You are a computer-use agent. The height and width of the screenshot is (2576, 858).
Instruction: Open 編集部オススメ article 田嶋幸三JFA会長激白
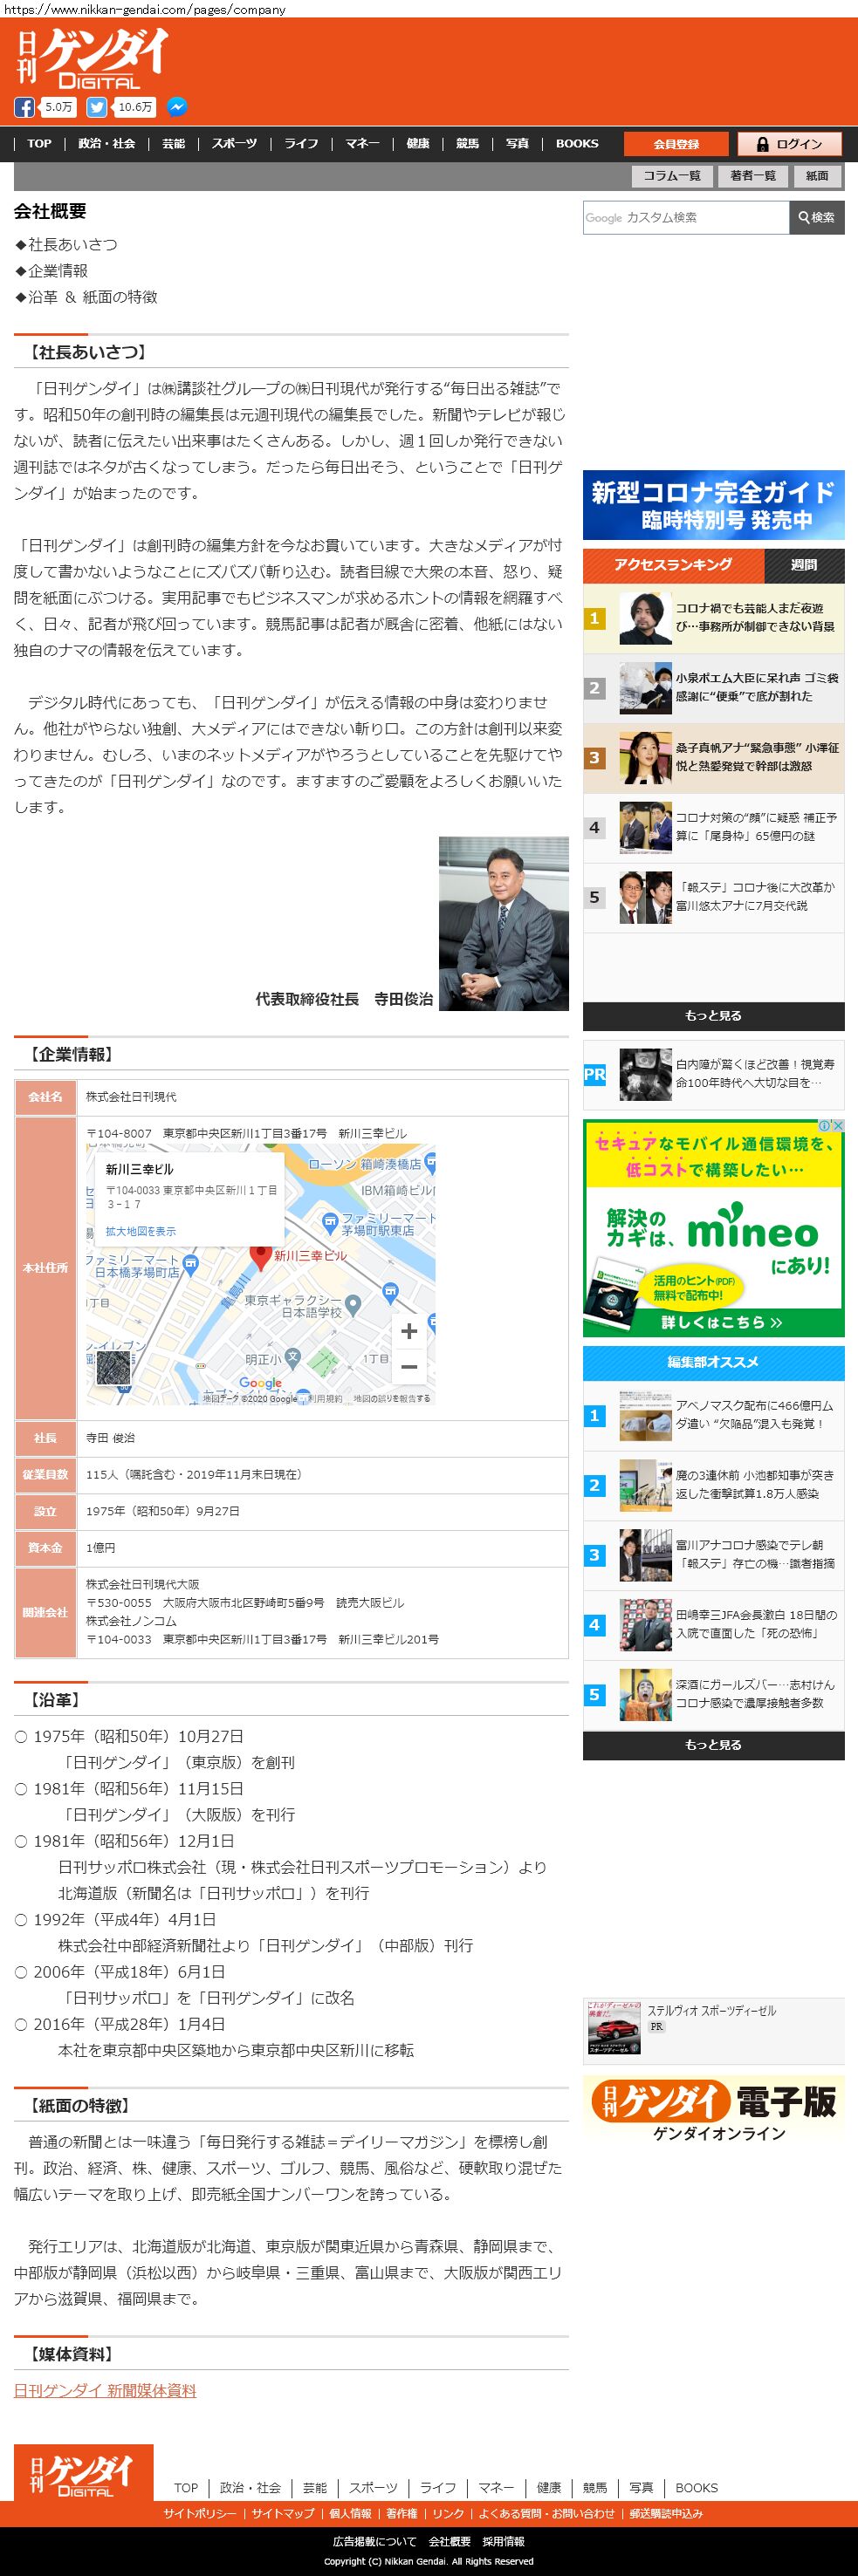coord(714,1625)
